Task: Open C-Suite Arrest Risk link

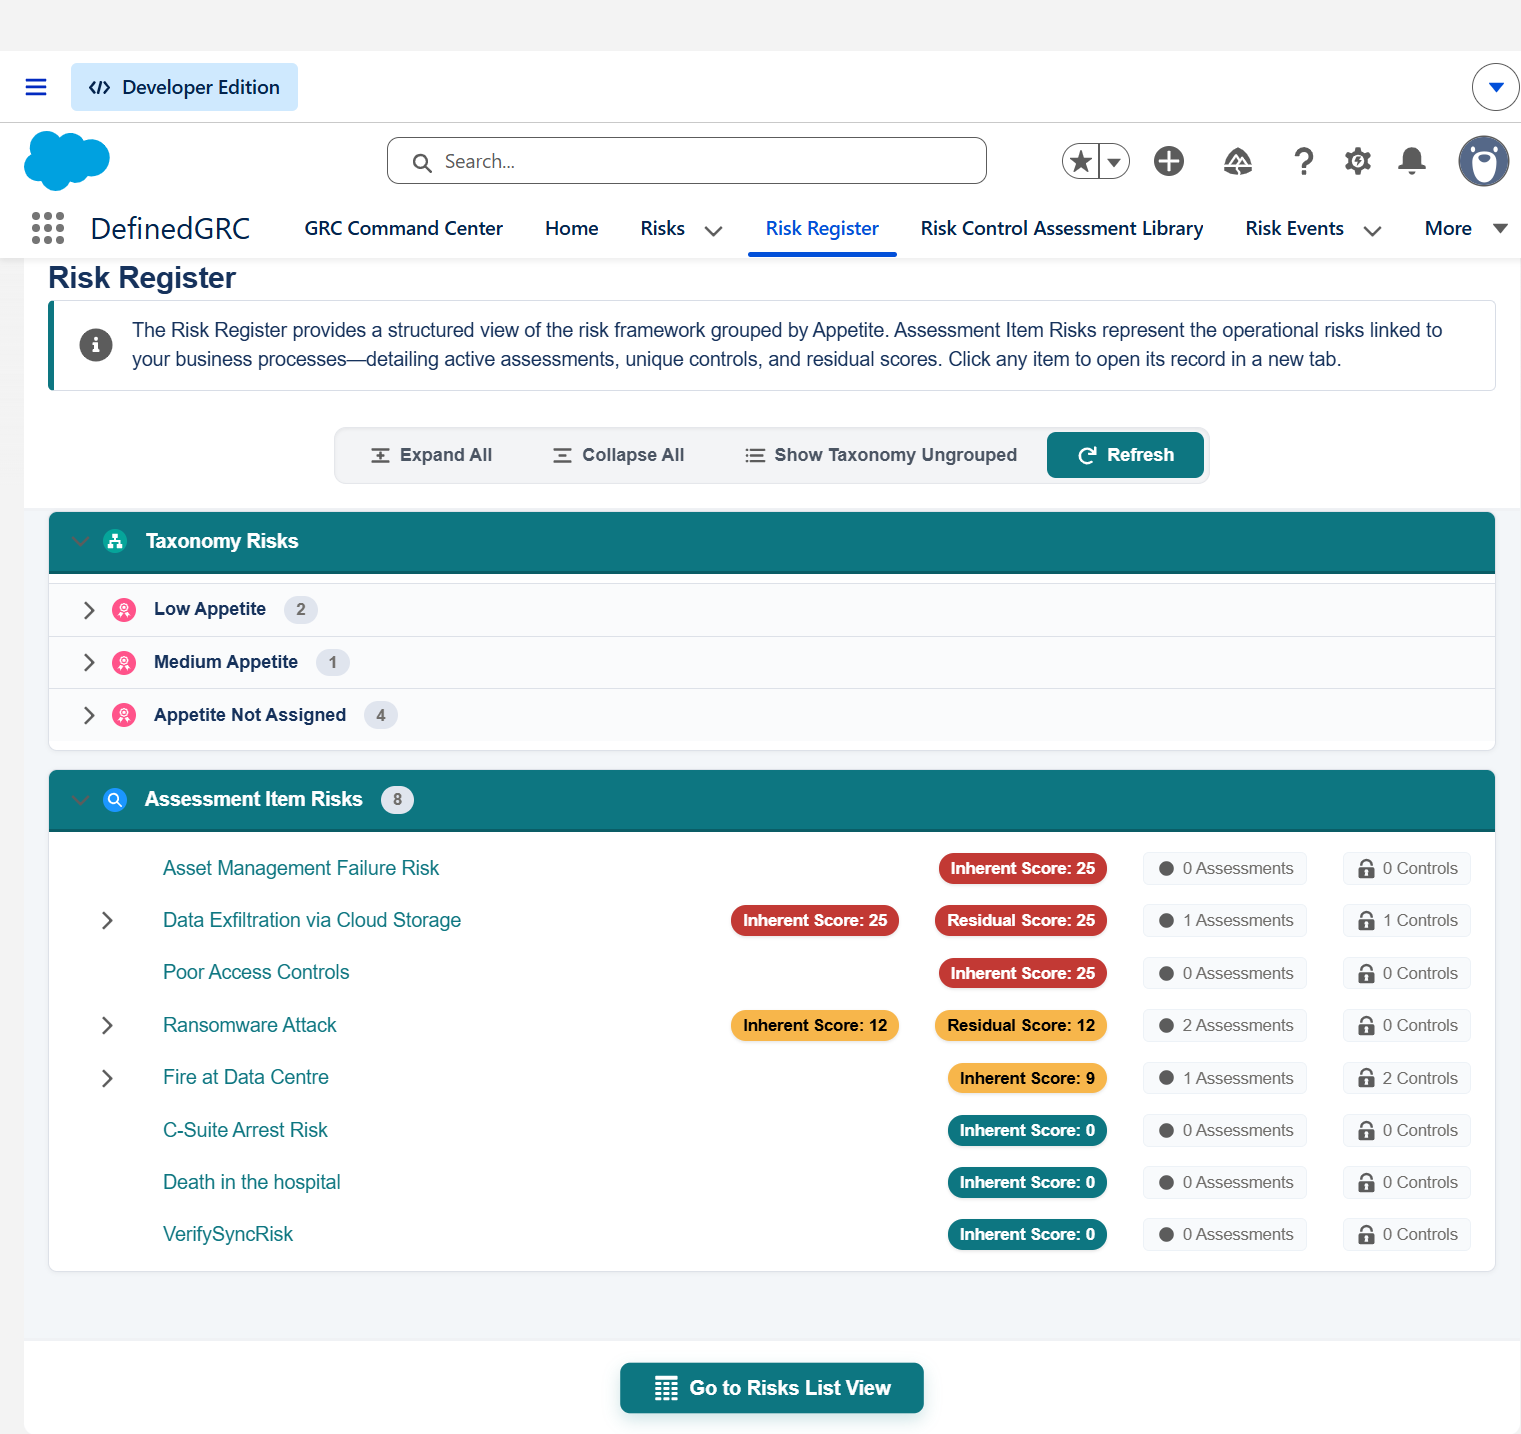Action: (x=245, y=1130)
